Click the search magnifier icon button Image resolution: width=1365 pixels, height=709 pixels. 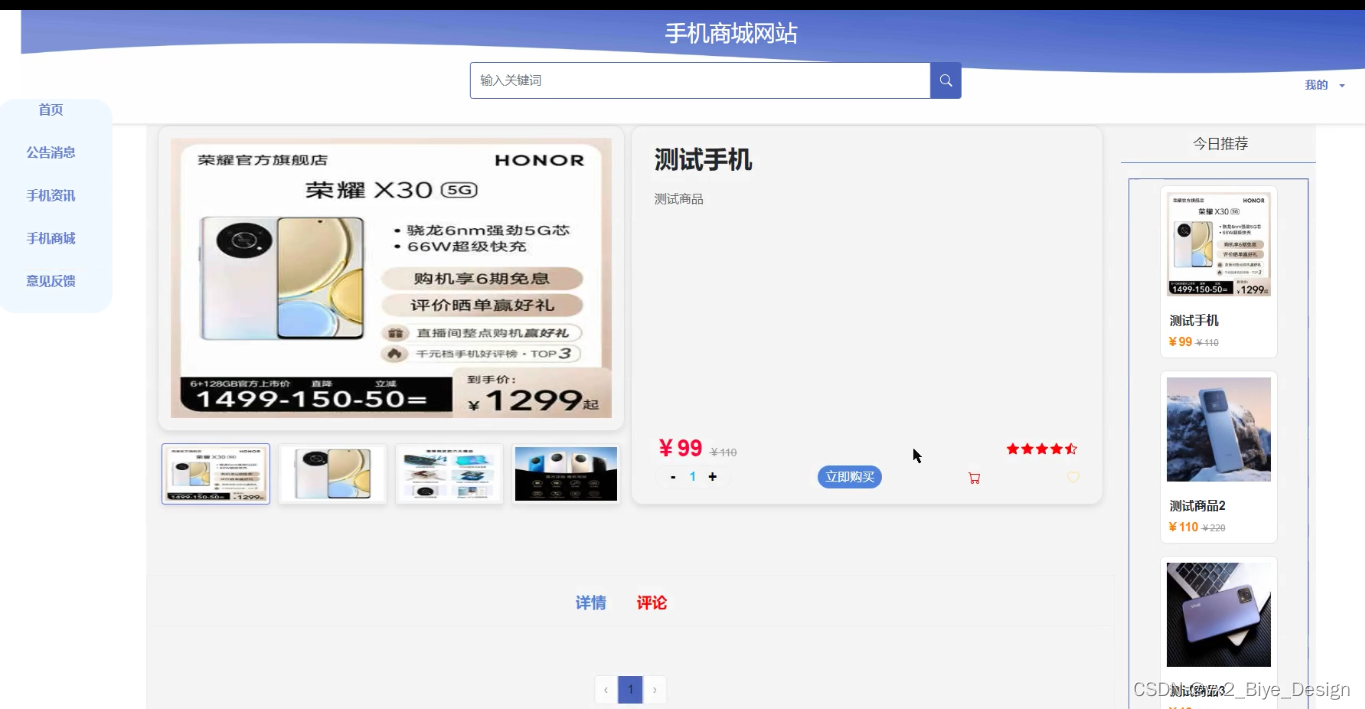point(945,80)
